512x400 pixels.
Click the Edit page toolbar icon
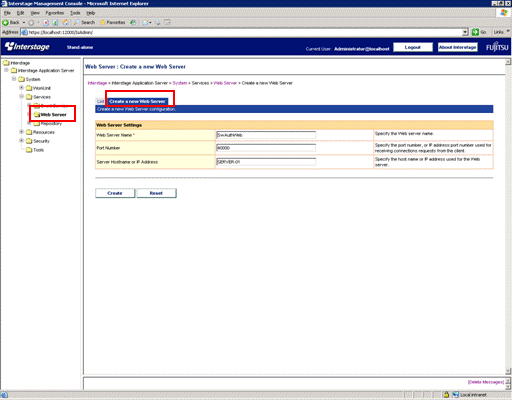tap(167, 23)
